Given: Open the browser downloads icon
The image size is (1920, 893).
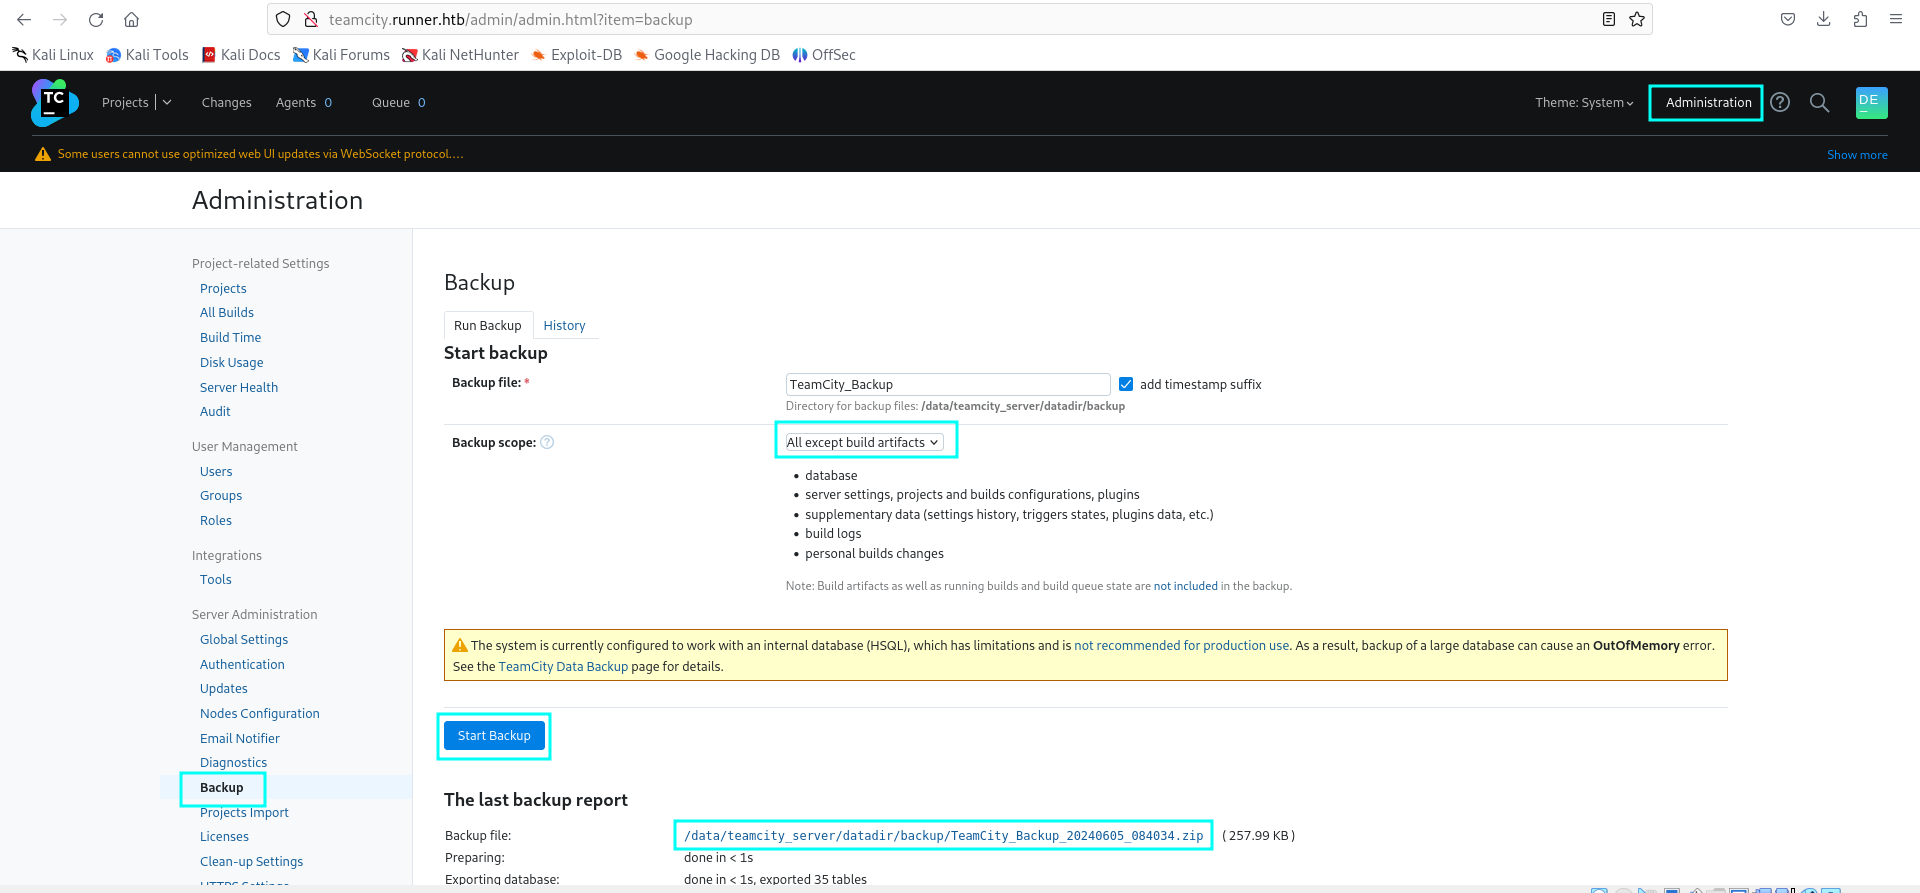Looking at the screenshot, I should click(x=1824, y=19).
